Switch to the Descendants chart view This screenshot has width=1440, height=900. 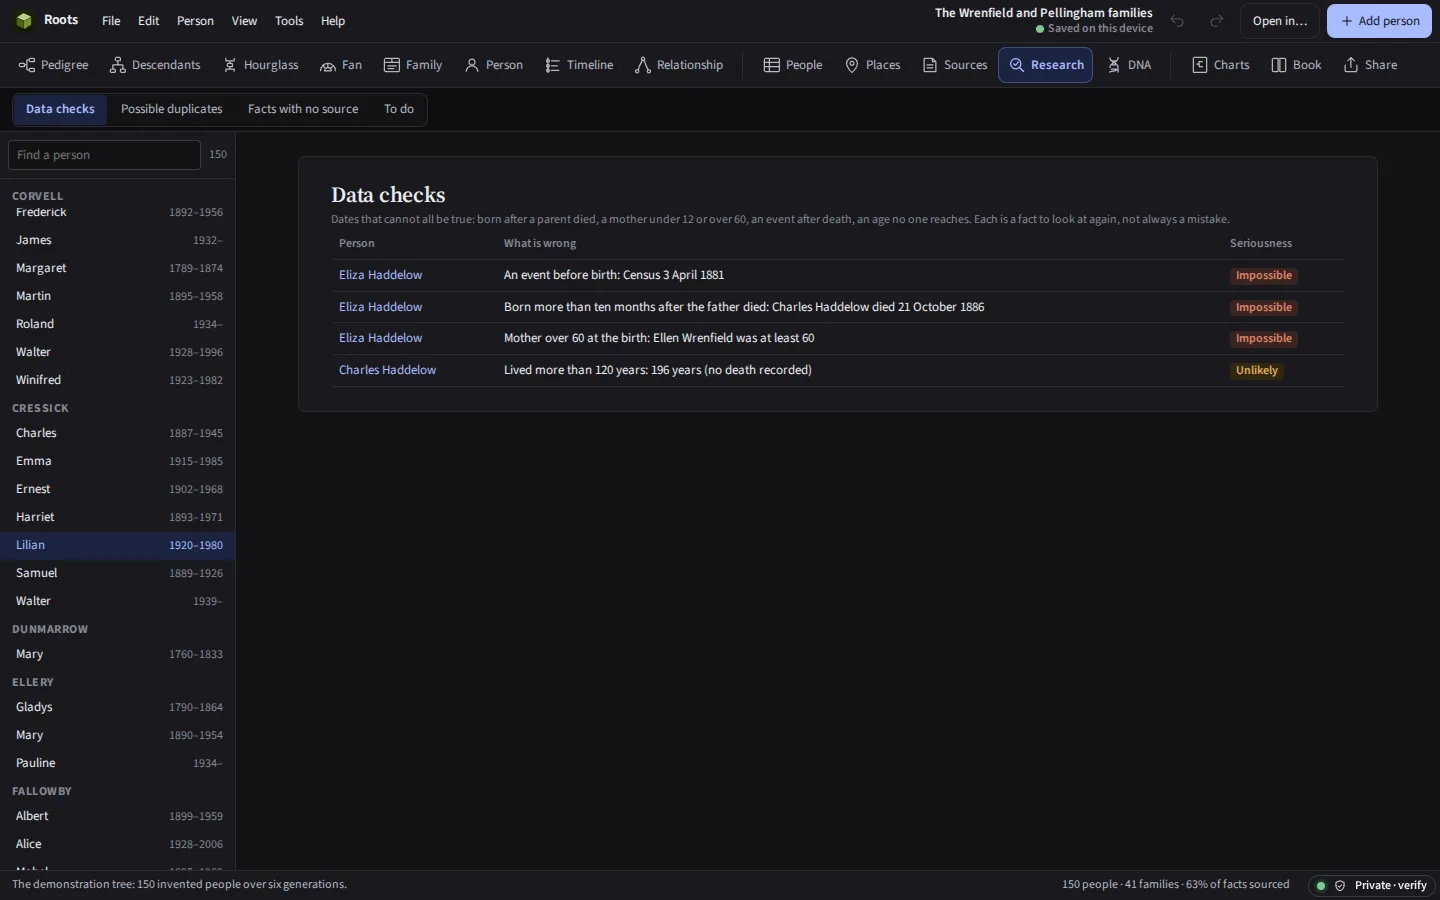pyautogui.click(x=155, y=65)
